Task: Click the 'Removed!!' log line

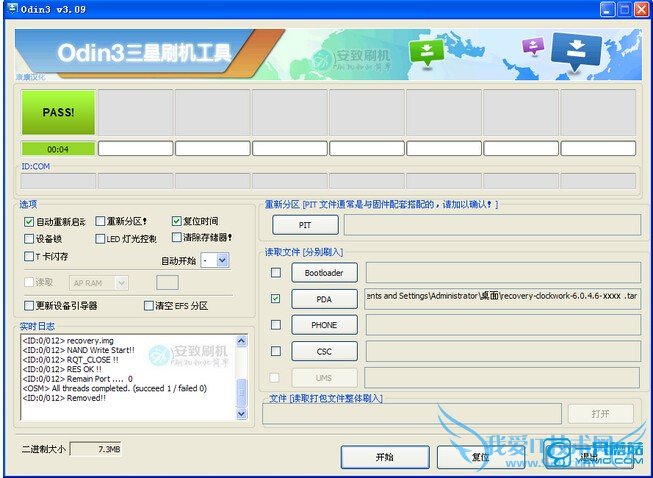Action: click(64, 398)
